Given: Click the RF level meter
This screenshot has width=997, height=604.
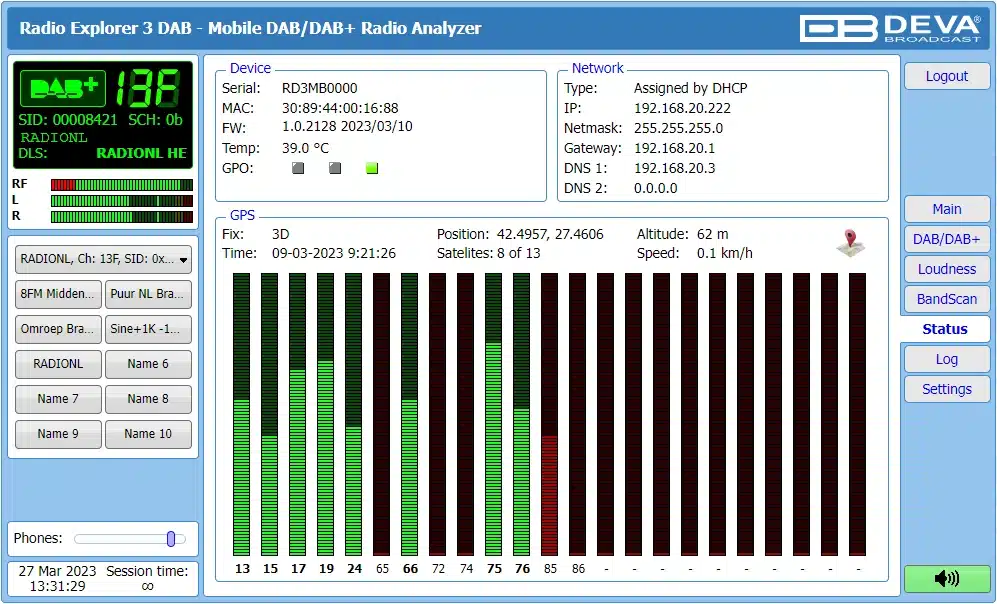Looking at the screenshot, I should coord(121,185).
